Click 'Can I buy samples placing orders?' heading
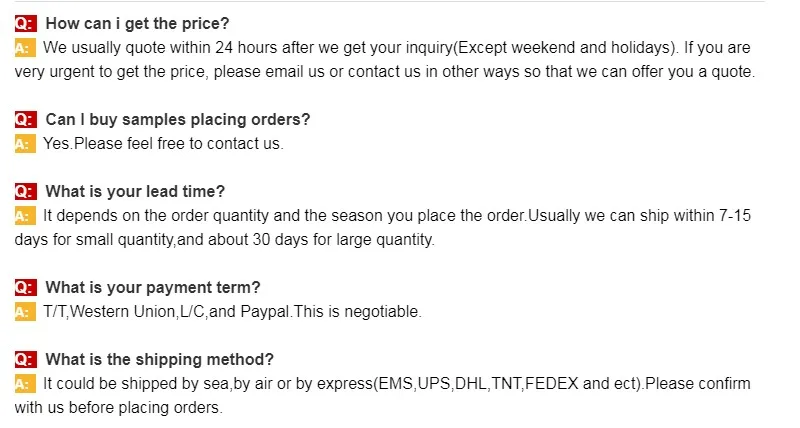 click(178, 119)
